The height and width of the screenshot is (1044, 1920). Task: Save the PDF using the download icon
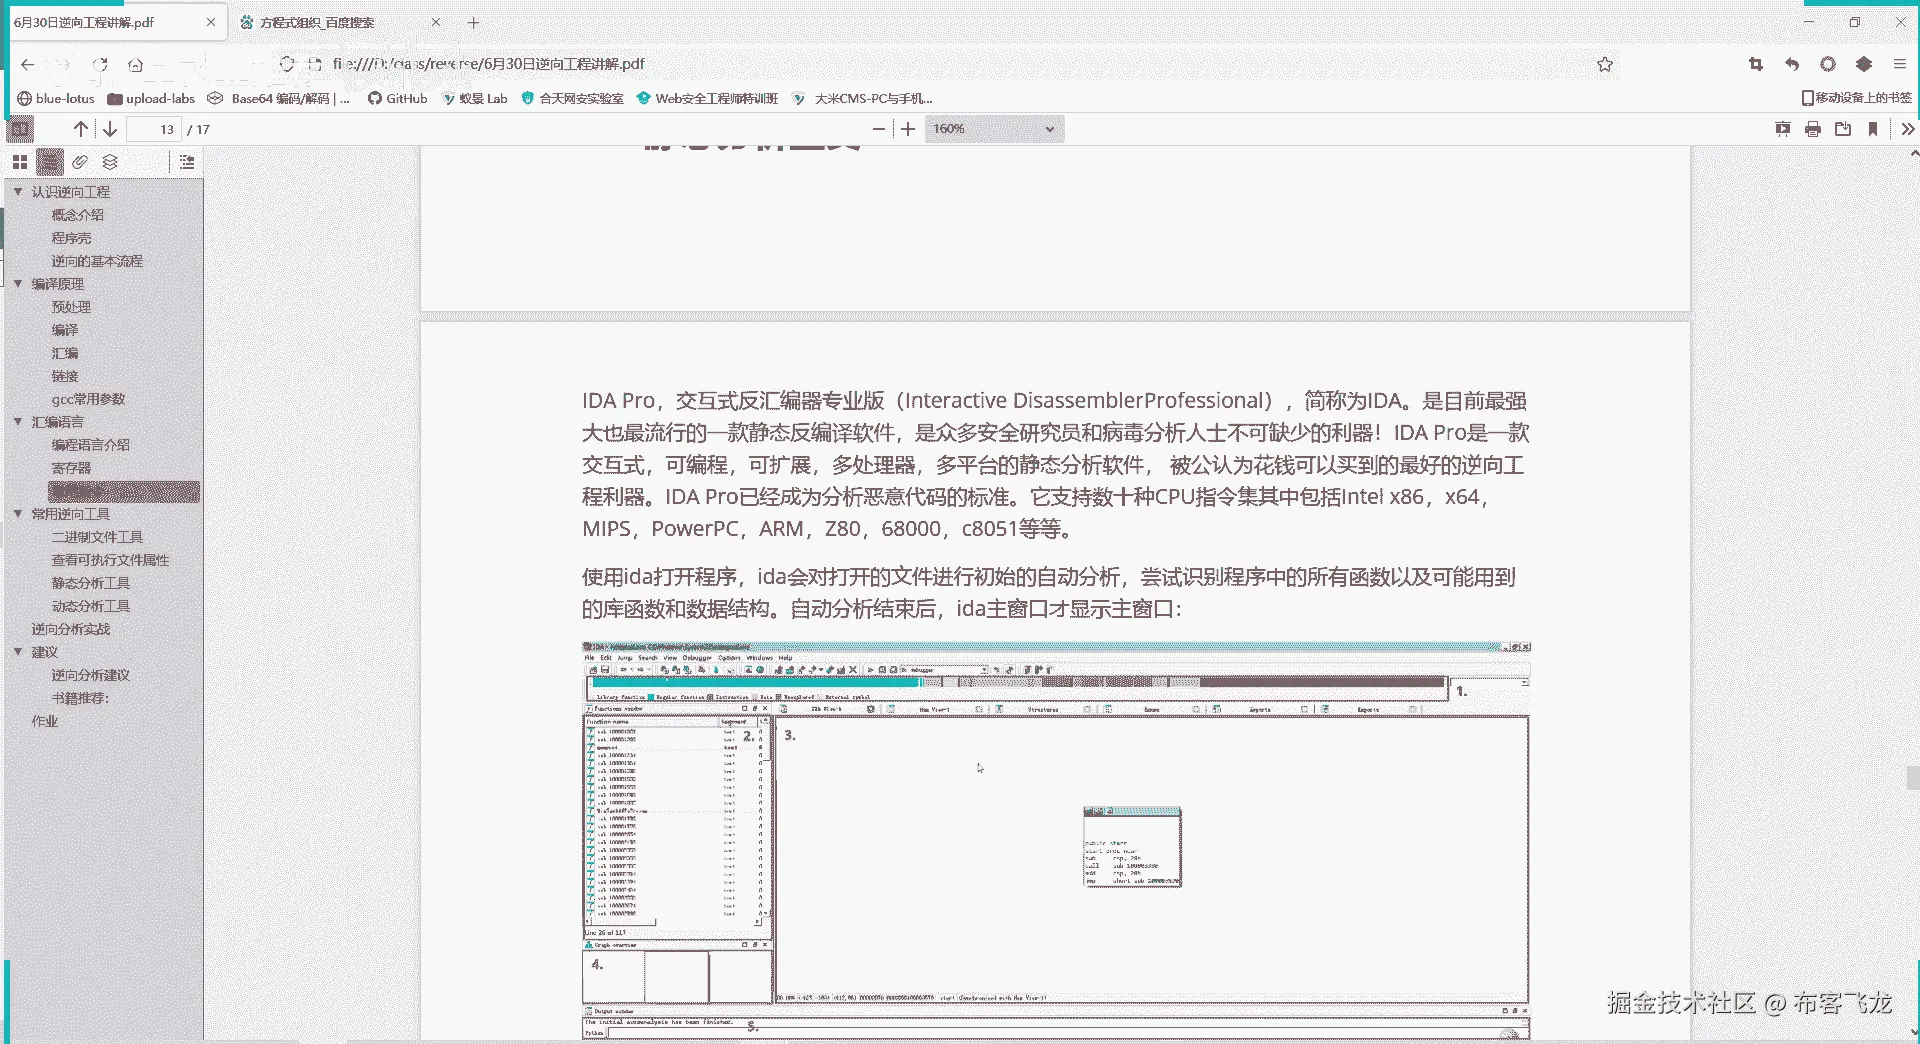pos(1843,129)
